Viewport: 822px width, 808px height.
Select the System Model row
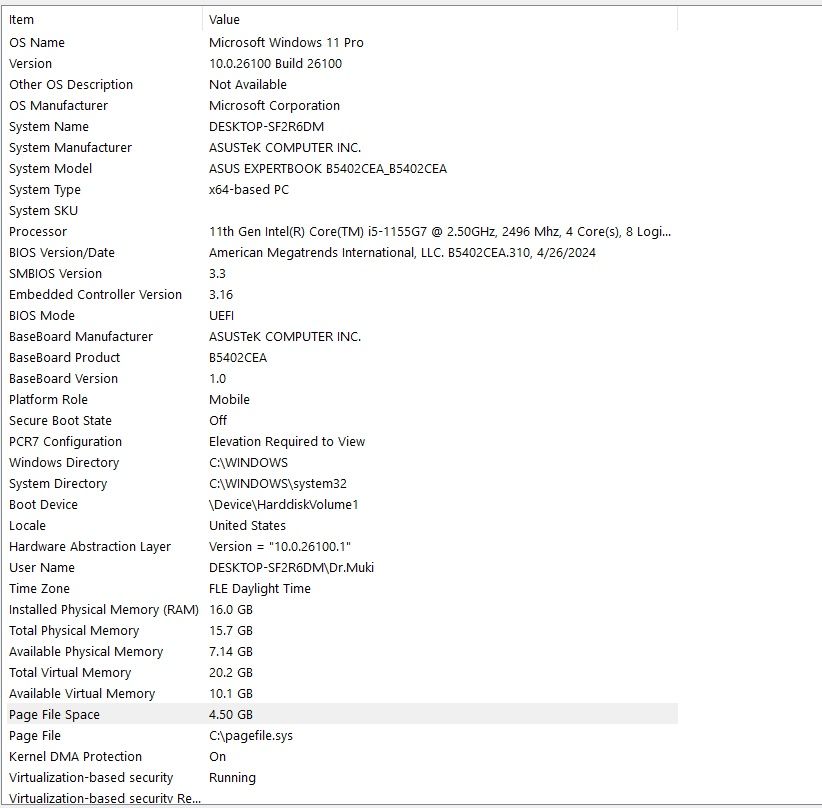pos(342,168)
